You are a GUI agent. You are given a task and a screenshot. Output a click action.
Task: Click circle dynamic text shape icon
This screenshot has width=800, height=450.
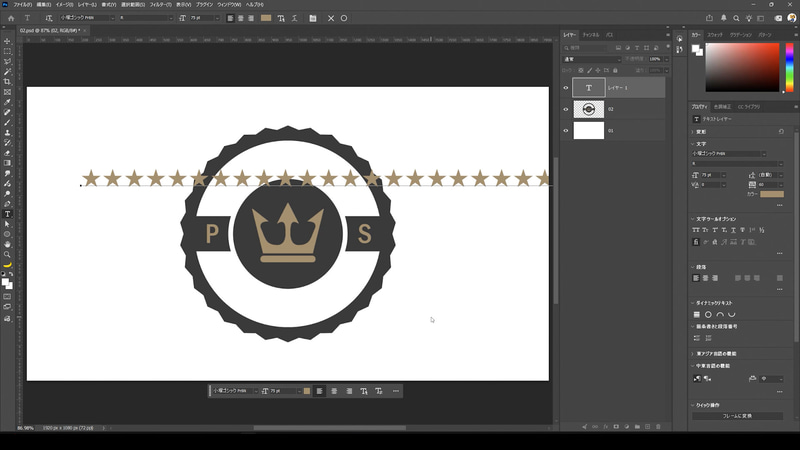(708, 314)
